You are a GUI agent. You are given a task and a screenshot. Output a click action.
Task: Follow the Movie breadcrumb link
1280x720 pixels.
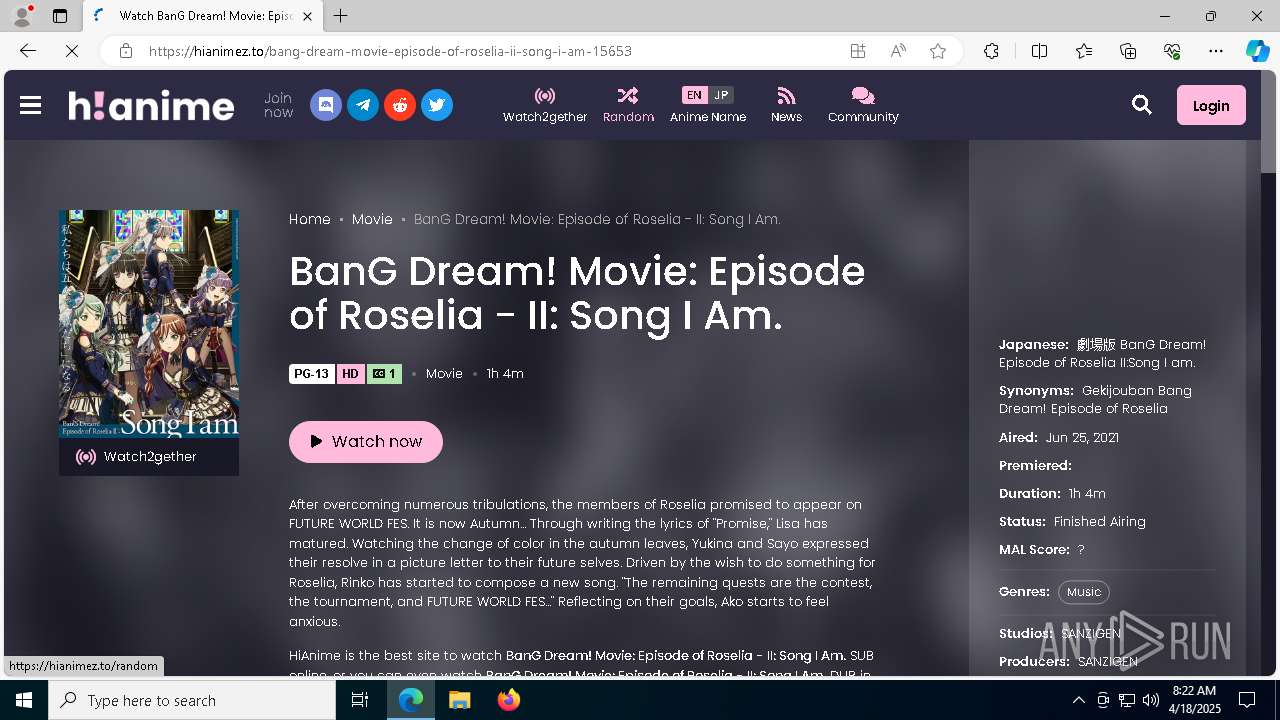(x=372, y=219)
